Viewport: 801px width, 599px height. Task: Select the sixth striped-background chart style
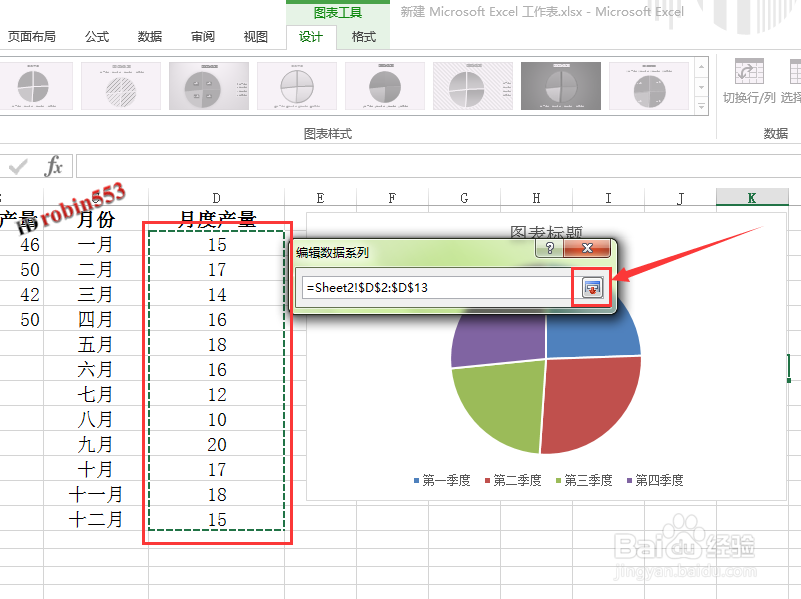tap(473, 86)
